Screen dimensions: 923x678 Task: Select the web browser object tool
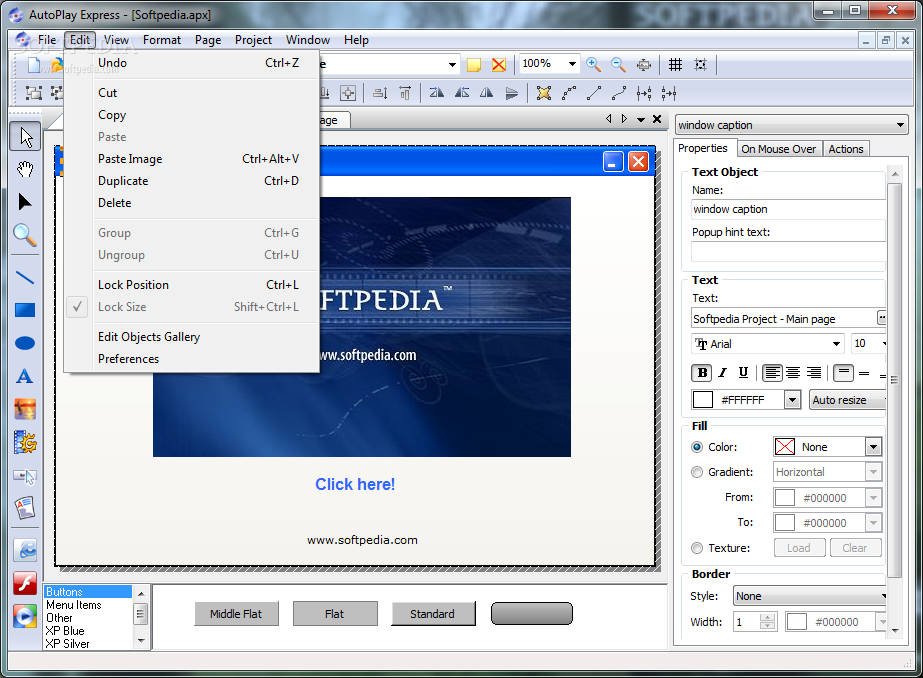[25, 550]
